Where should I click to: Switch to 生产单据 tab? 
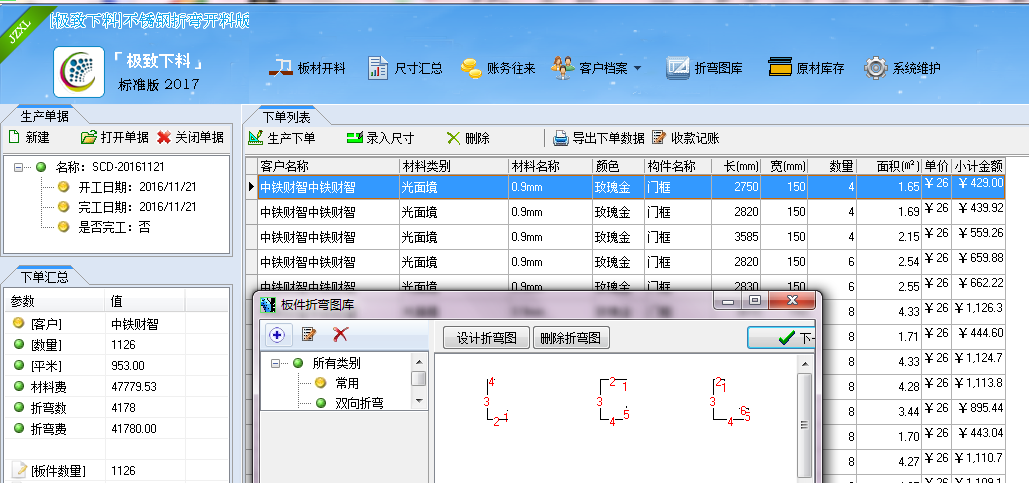(x=45, y=116)
